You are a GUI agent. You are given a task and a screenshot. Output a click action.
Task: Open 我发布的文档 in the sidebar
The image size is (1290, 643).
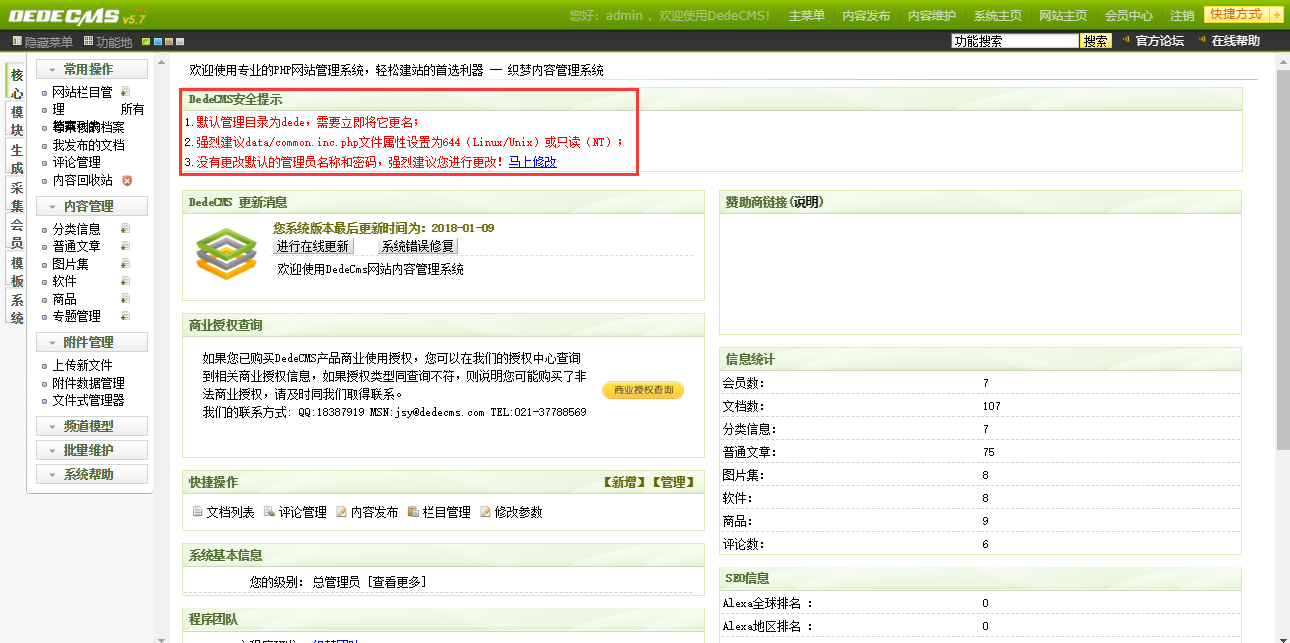(89, 145)
